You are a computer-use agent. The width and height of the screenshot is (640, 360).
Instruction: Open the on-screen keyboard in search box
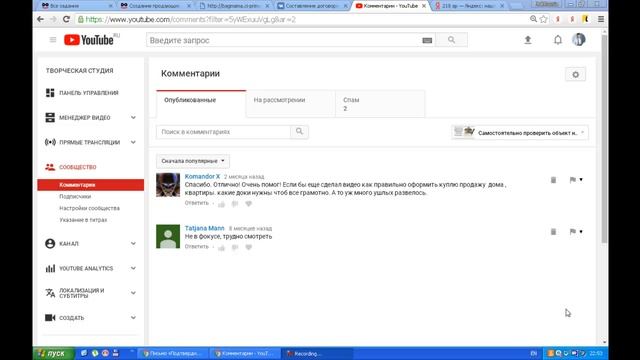pos(427,40)
